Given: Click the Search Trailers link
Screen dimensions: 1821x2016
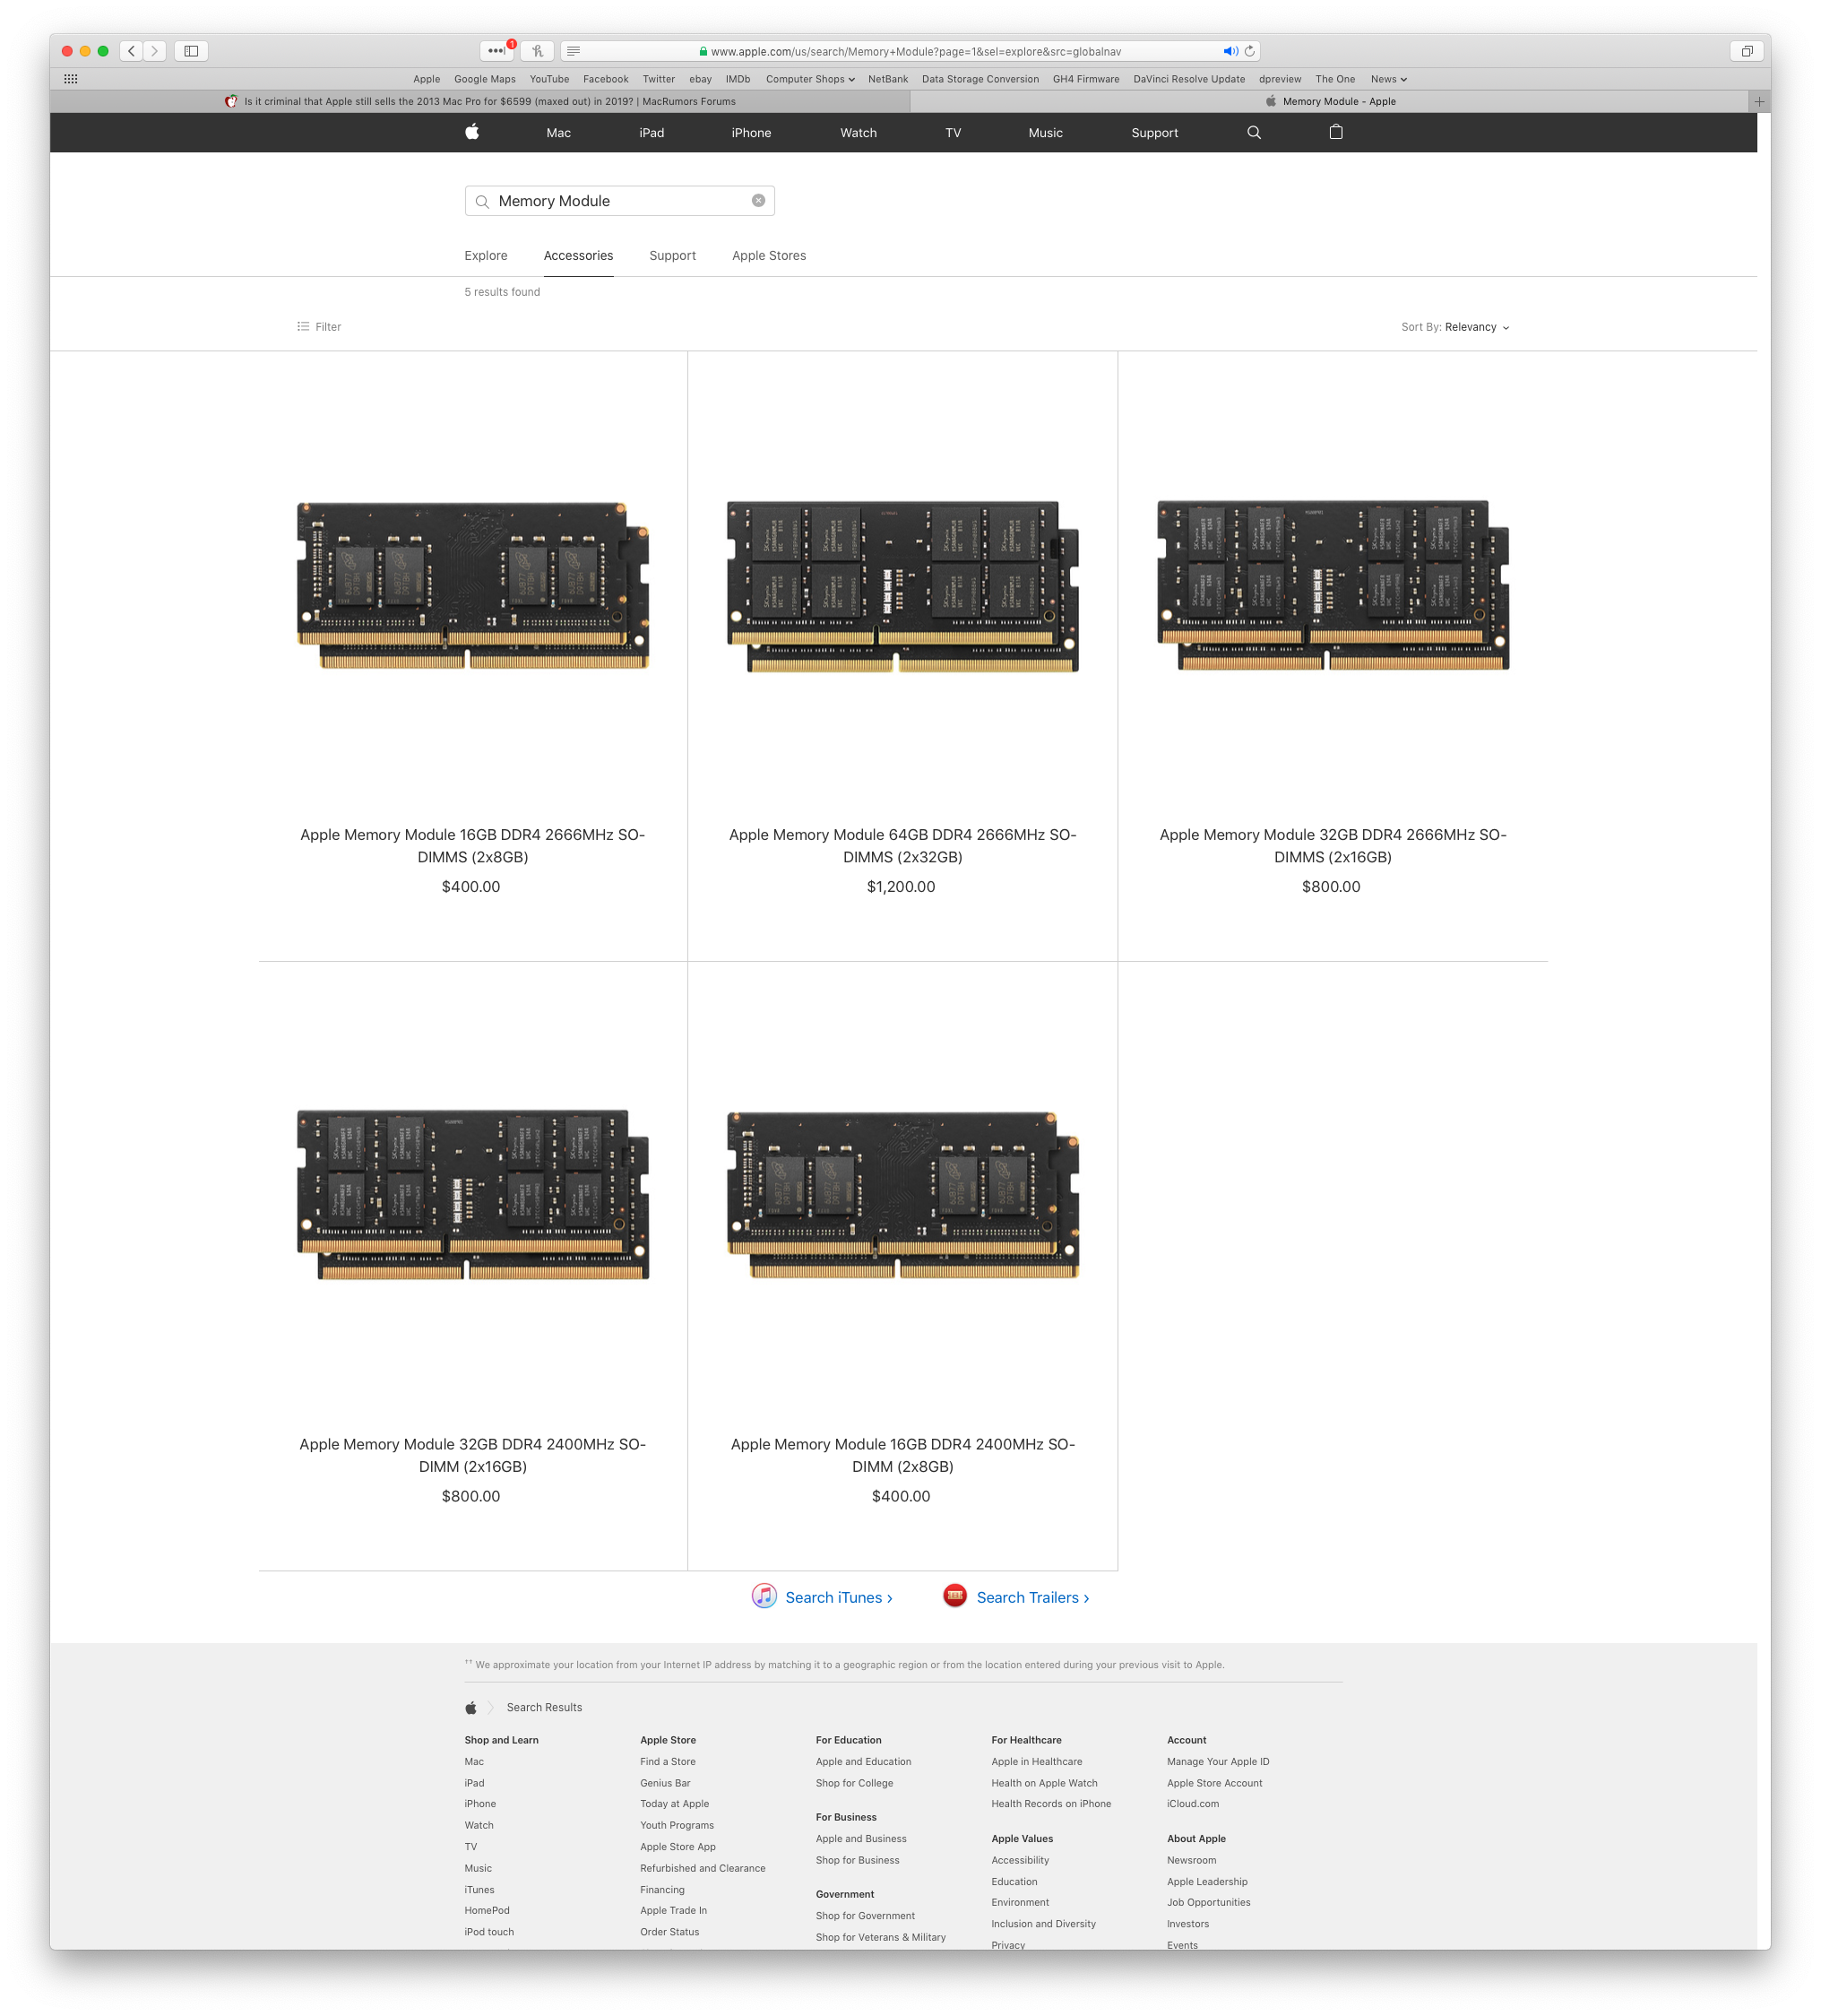Looking at the screenshot, I should pos(1033,1597).
